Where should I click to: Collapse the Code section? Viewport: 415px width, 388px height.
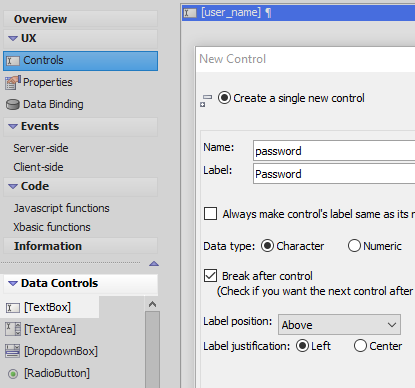click(x=13, y=186)
